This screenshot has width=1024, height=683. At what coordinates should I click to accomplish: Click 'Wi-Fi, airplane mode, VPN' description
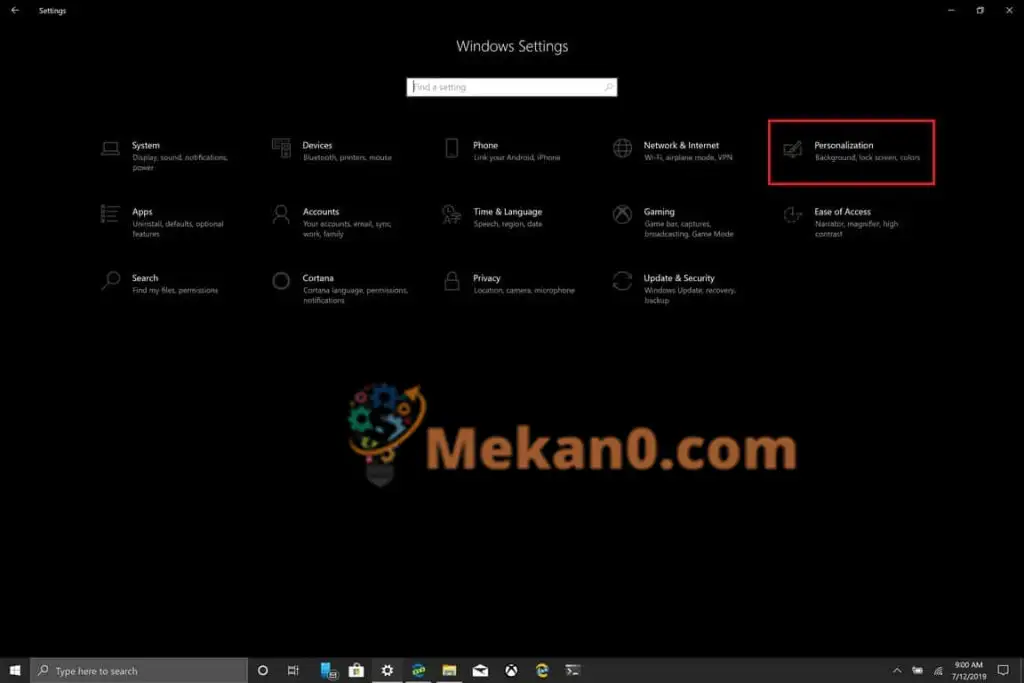click(688, 157)
